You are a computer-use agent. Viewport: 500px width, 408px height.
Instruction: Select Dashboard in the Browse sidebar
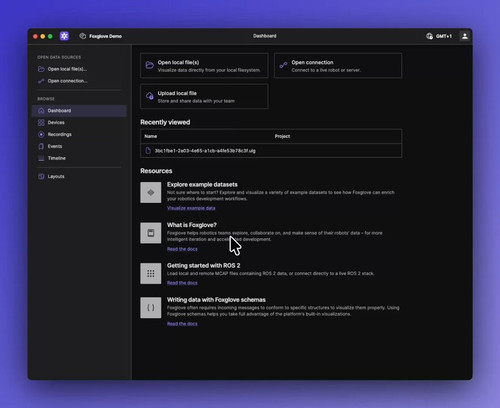[79, 111]
